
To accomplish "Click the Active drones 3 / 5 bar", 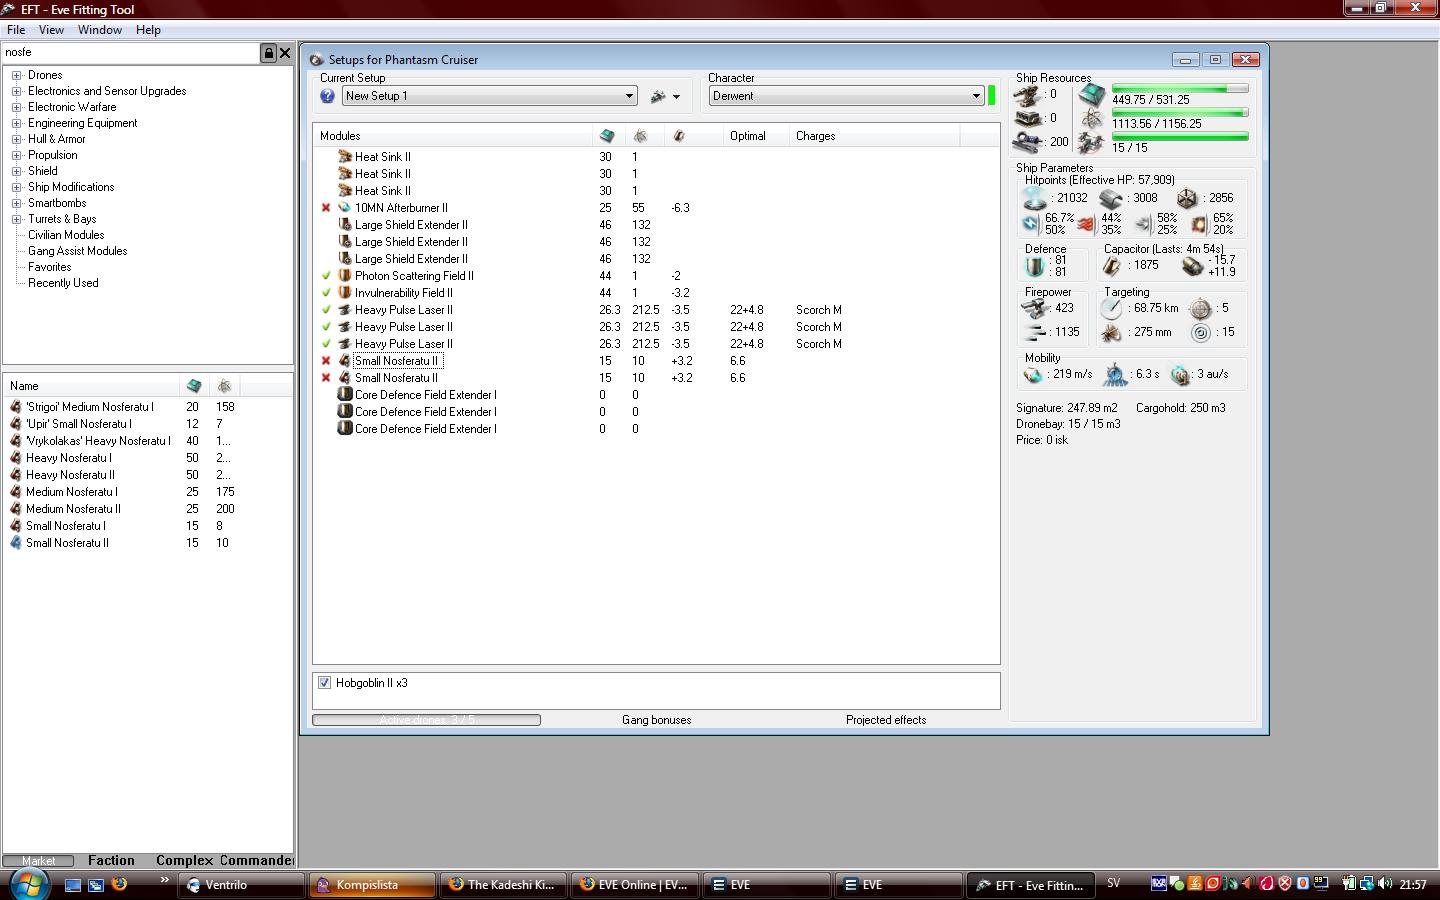I will coord(426,720).
